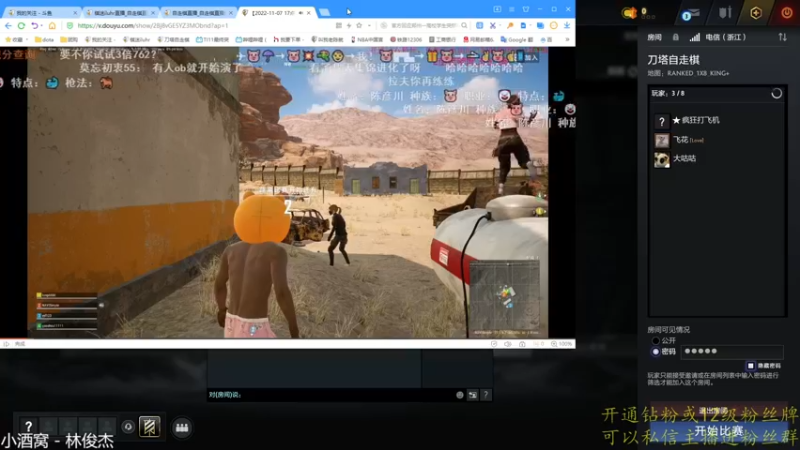This screenshot has height=450, width=800.
Task: Expand the bookmarks bar overflow chevron
Action: tap(567, 39)
